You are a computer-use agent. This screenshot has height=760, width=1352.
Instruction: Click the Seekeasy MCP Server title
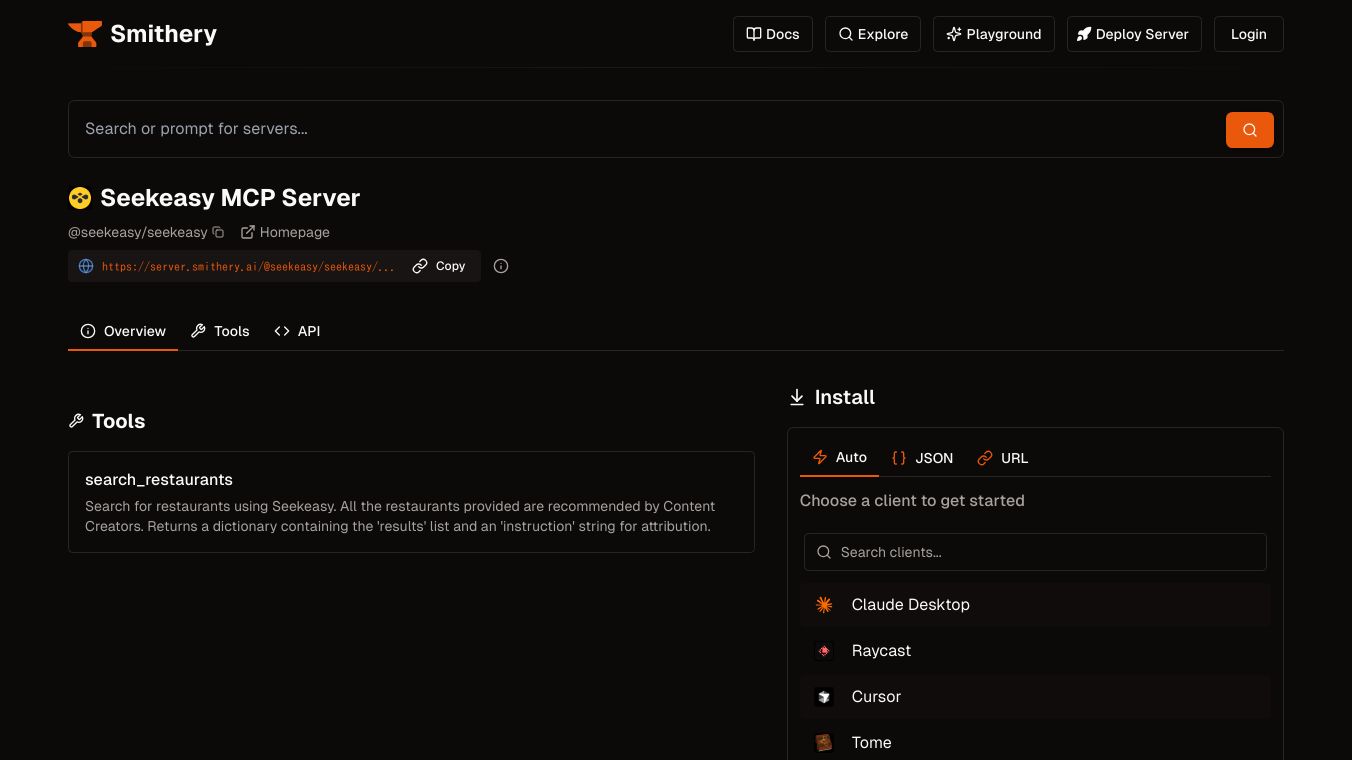tap(230, 198)
